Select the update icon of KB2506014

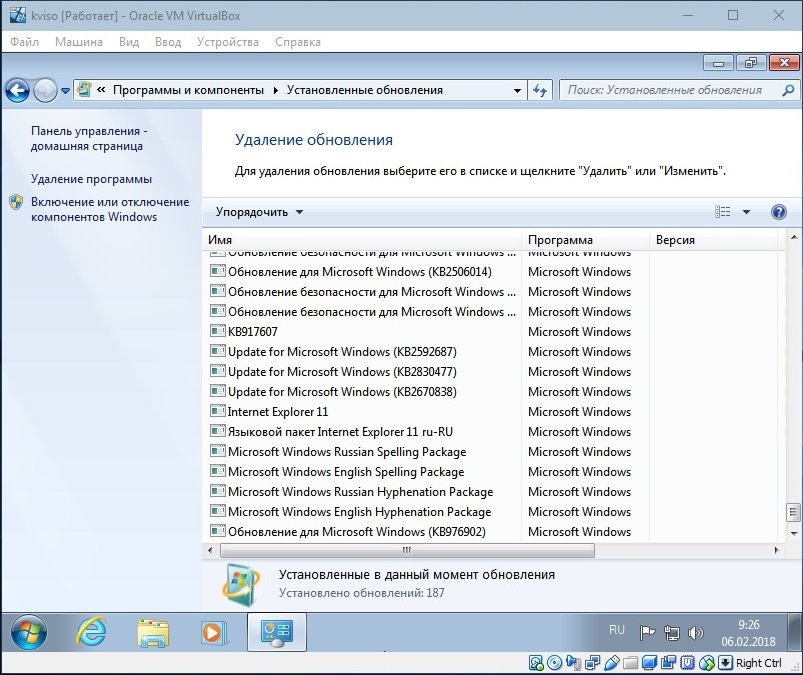coord(218,271)
